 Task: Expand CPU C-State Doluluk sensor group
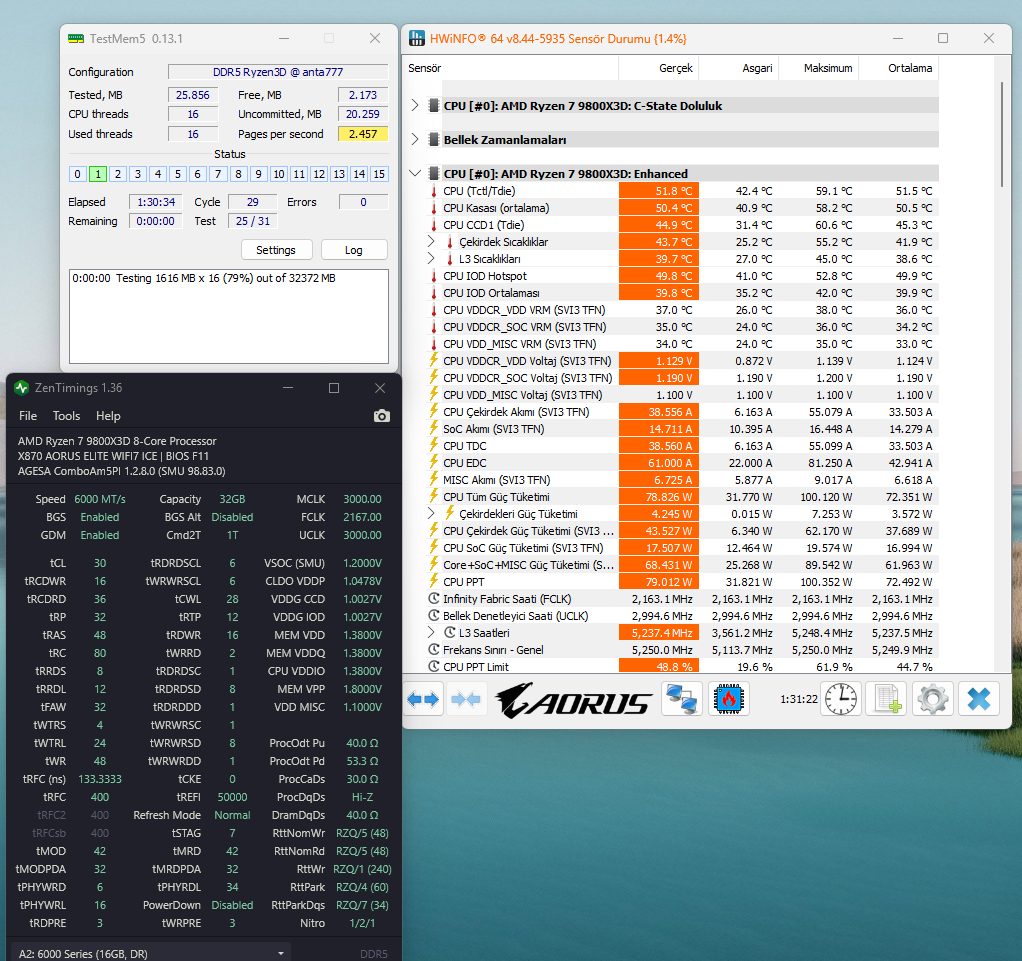tap(415, 105)
